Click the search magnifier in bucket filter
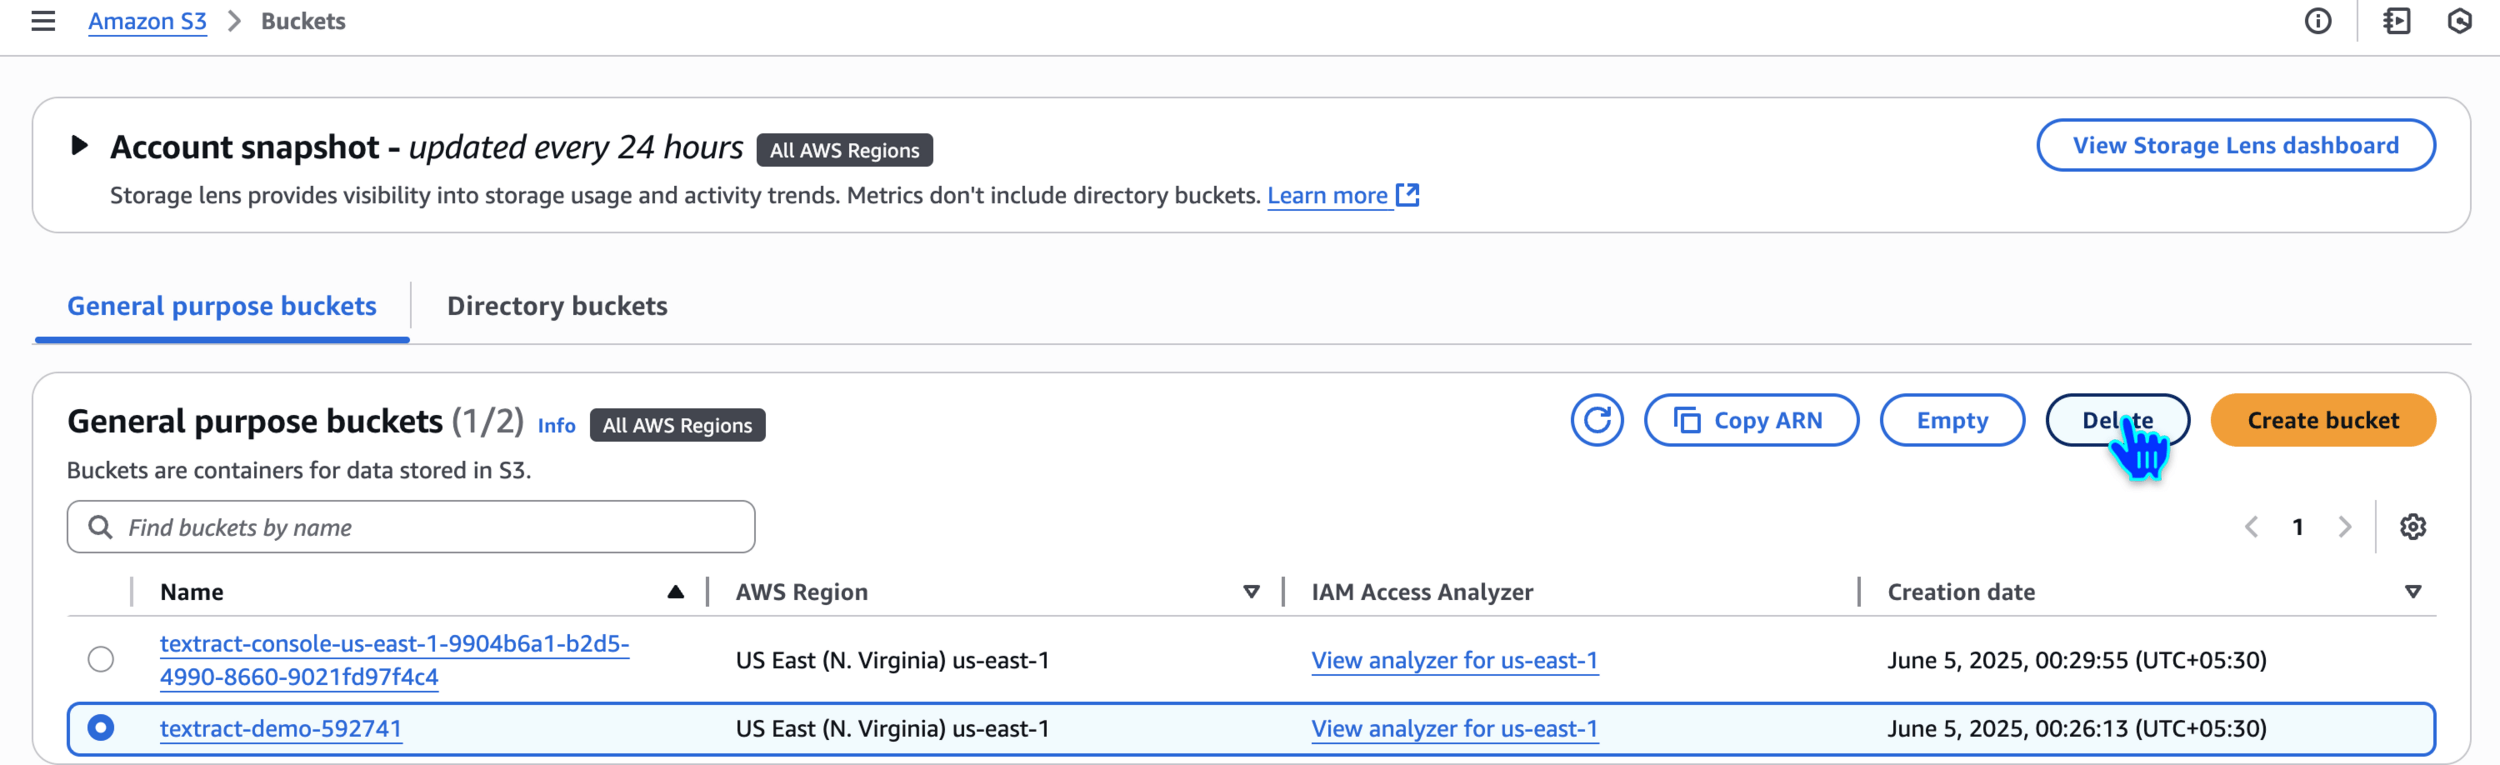This screenshot has width=2500, height=765. 100,527
